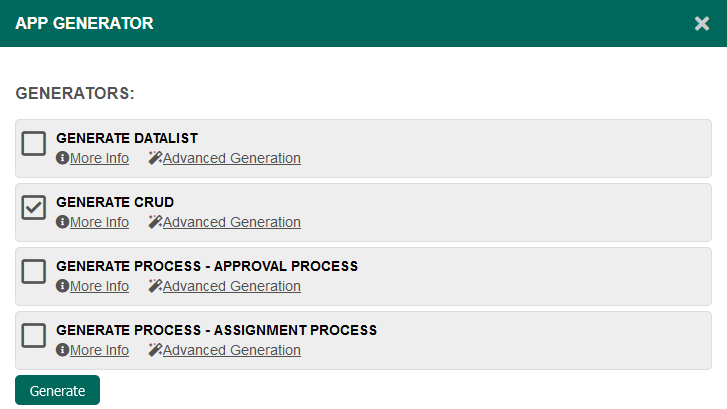Click info icon under Assignment Process
Screen dimensions: 727x409
pyautogui.click(x=62, y=350)
